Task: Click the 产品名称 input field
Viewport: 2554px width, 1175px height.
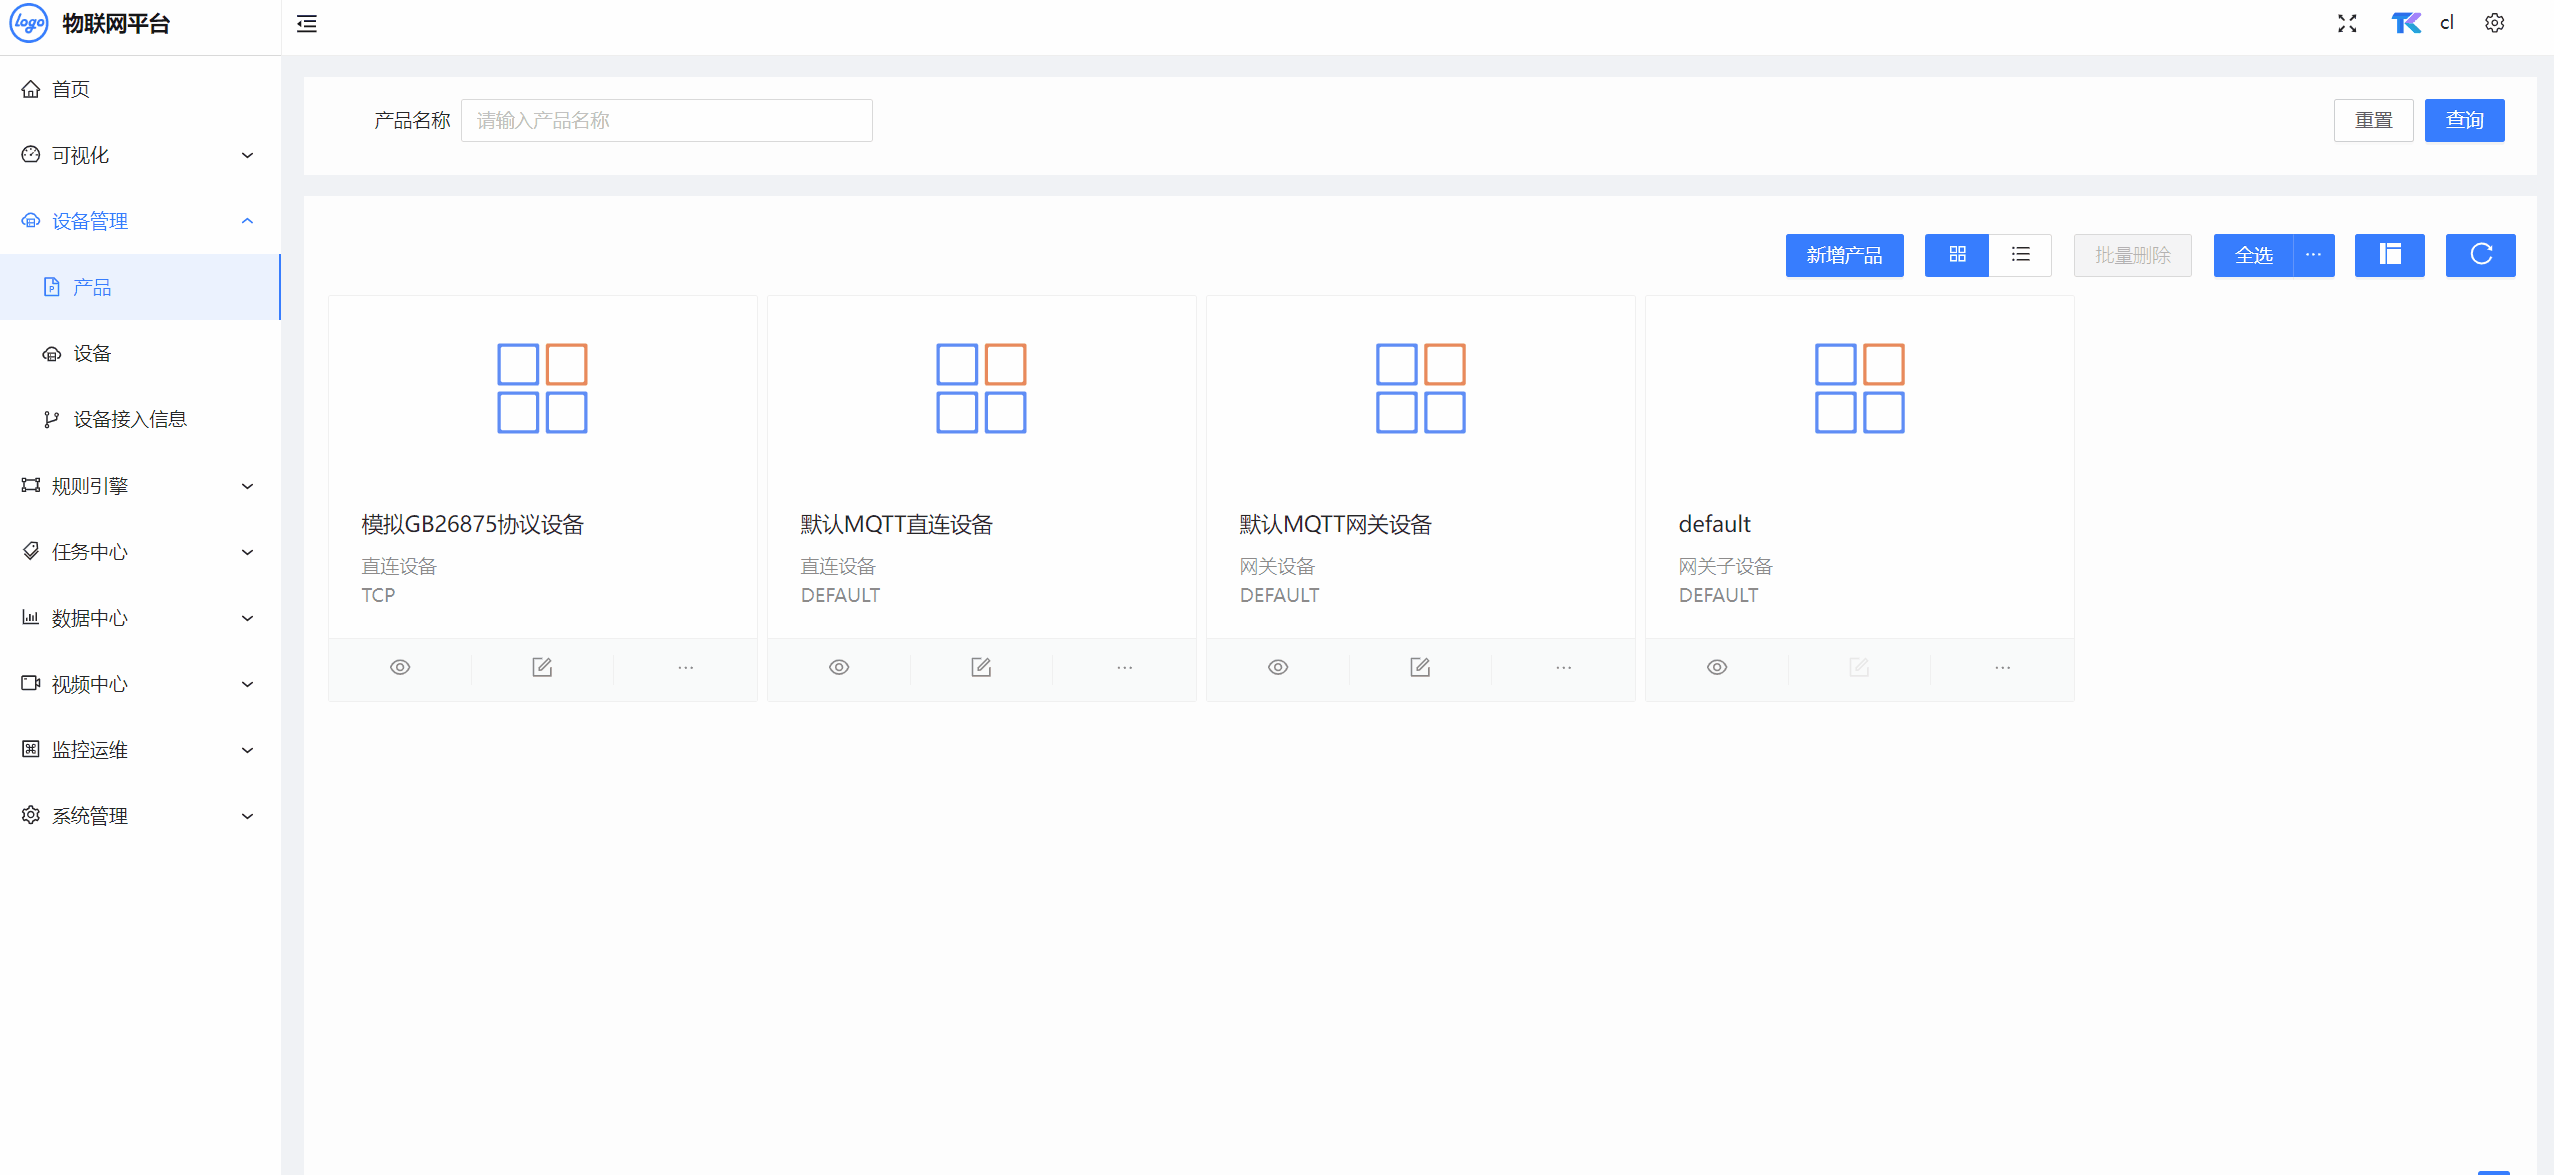Action: [x=666, y=120]
